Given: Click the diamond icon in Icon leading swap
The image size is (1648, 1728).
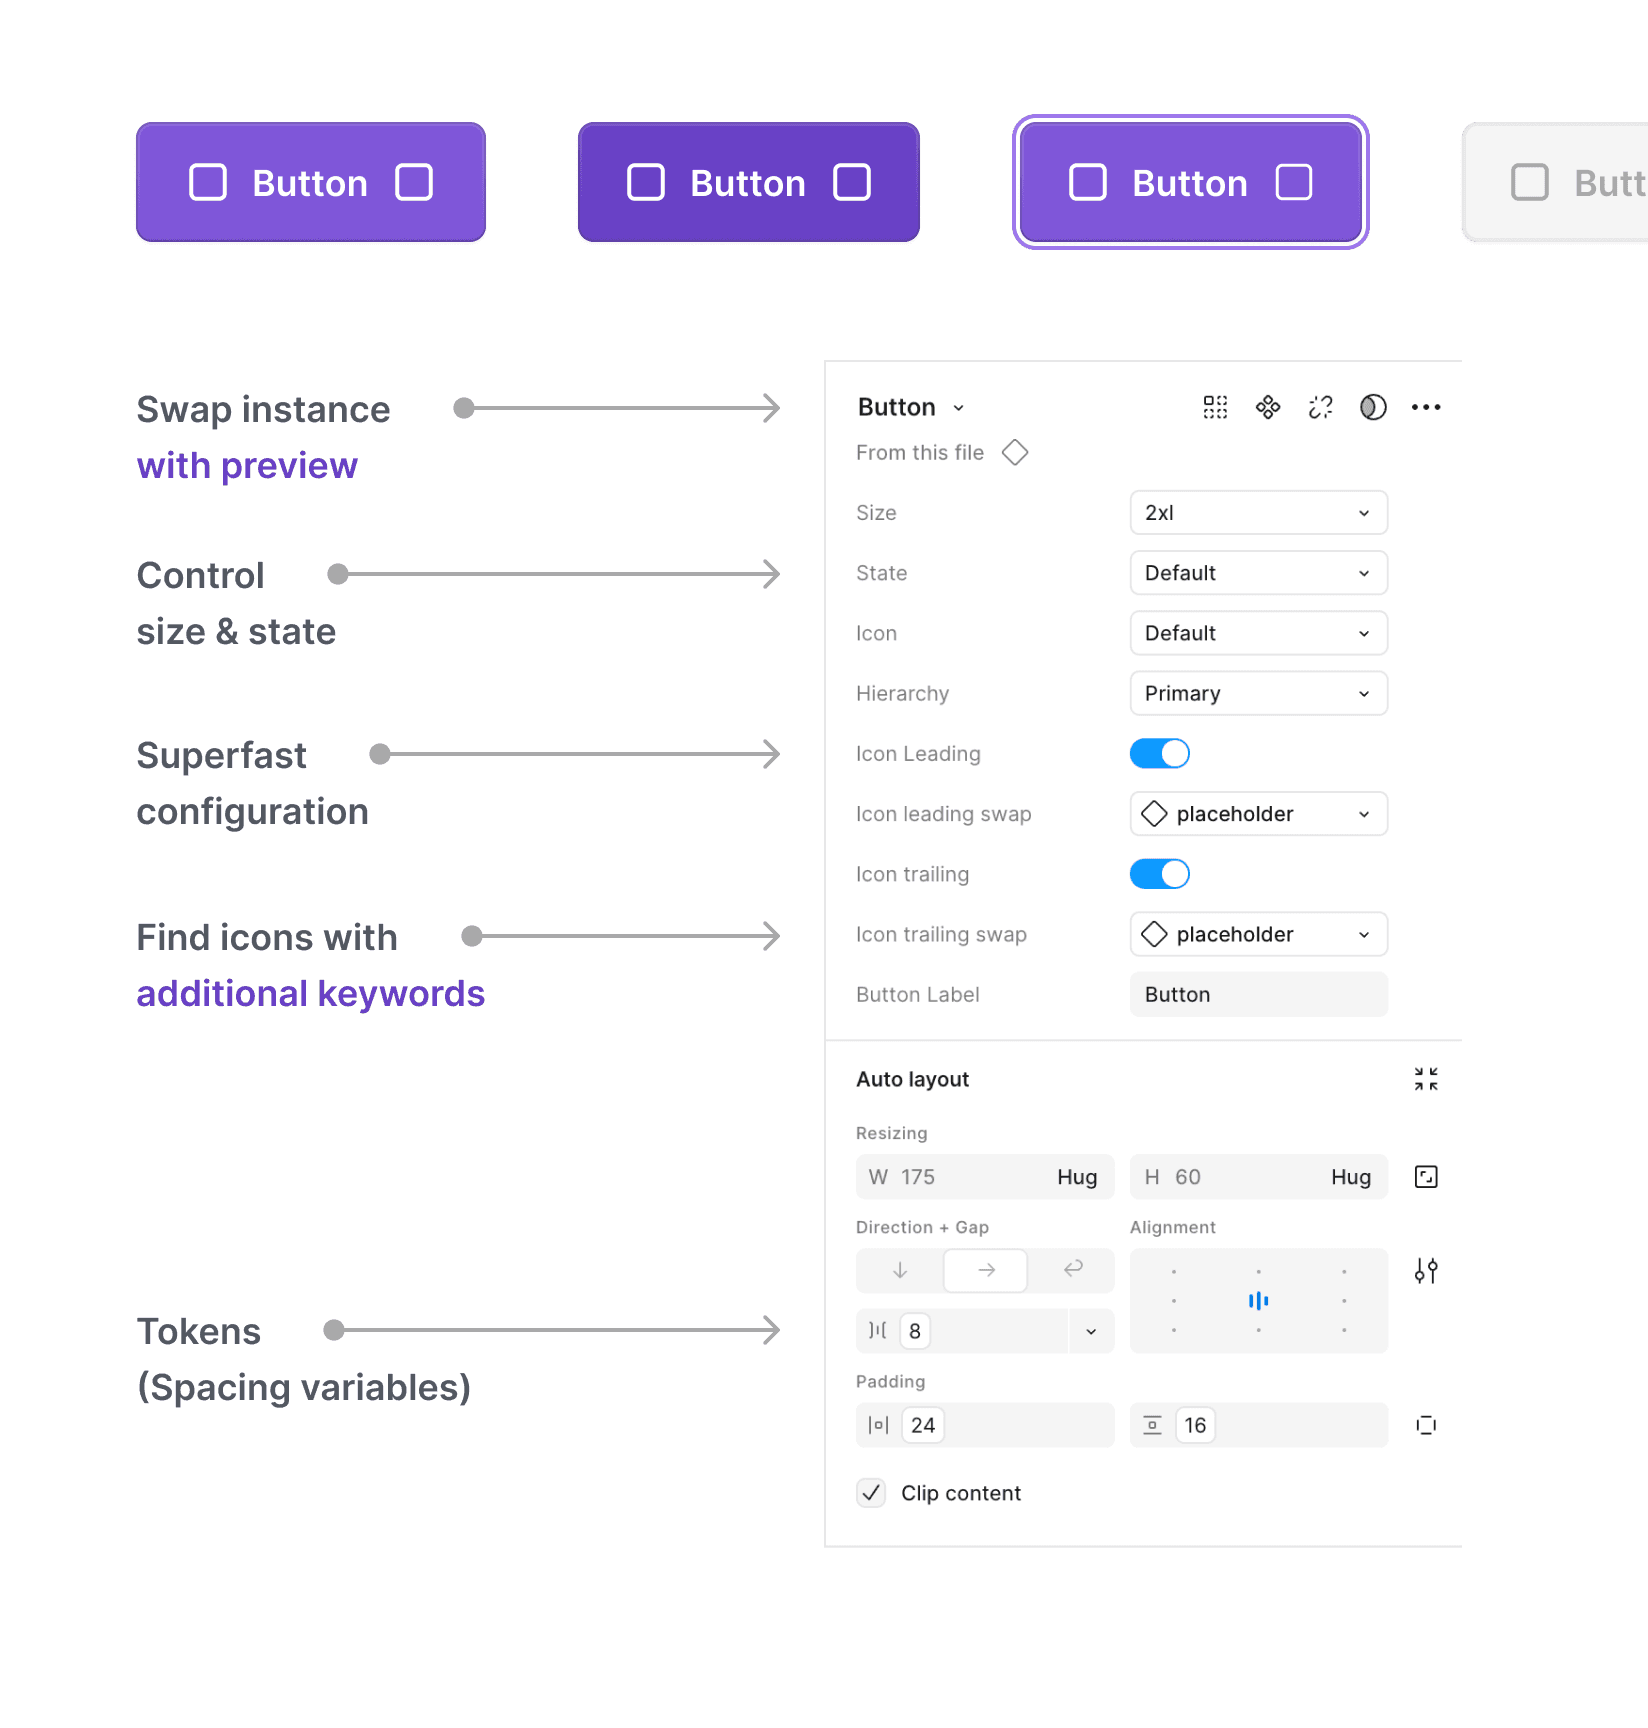Looking at the screenshot, I should tap(1154, 814).
